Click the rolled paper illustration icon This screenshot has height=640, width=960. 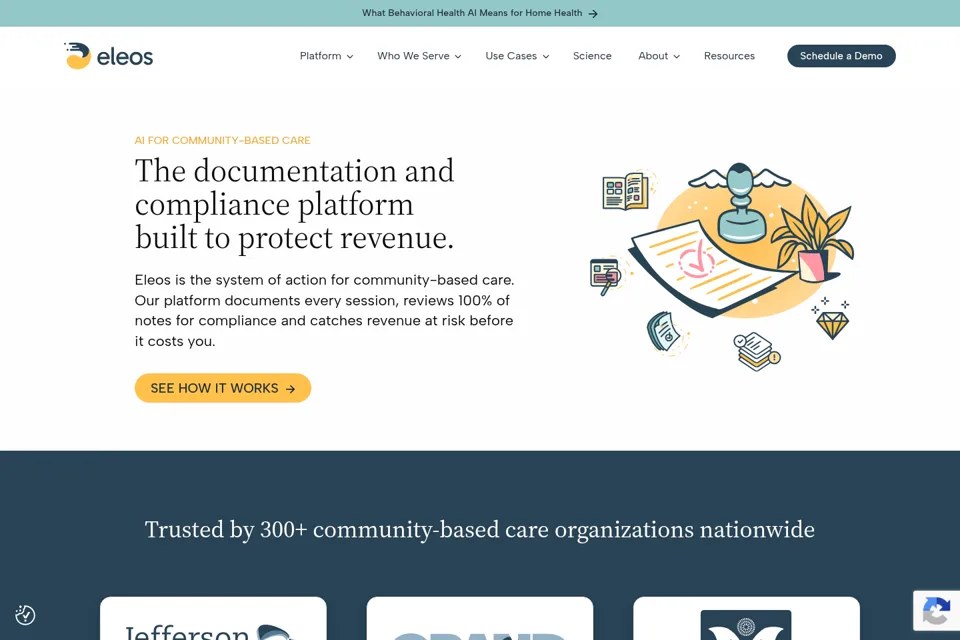(663, 331)
